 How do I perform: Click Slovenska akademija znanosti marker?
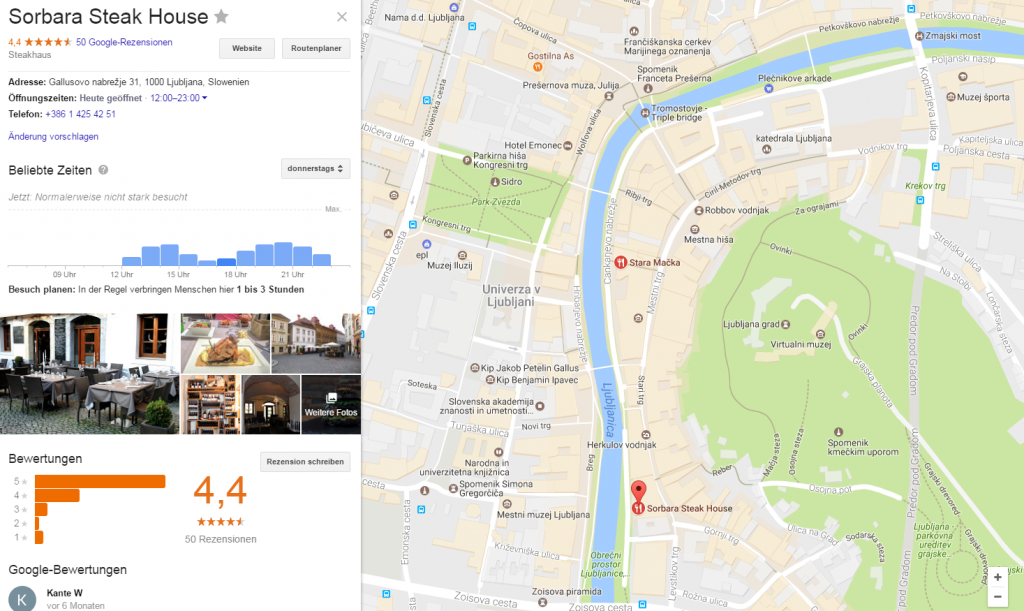tap(540, 406)
